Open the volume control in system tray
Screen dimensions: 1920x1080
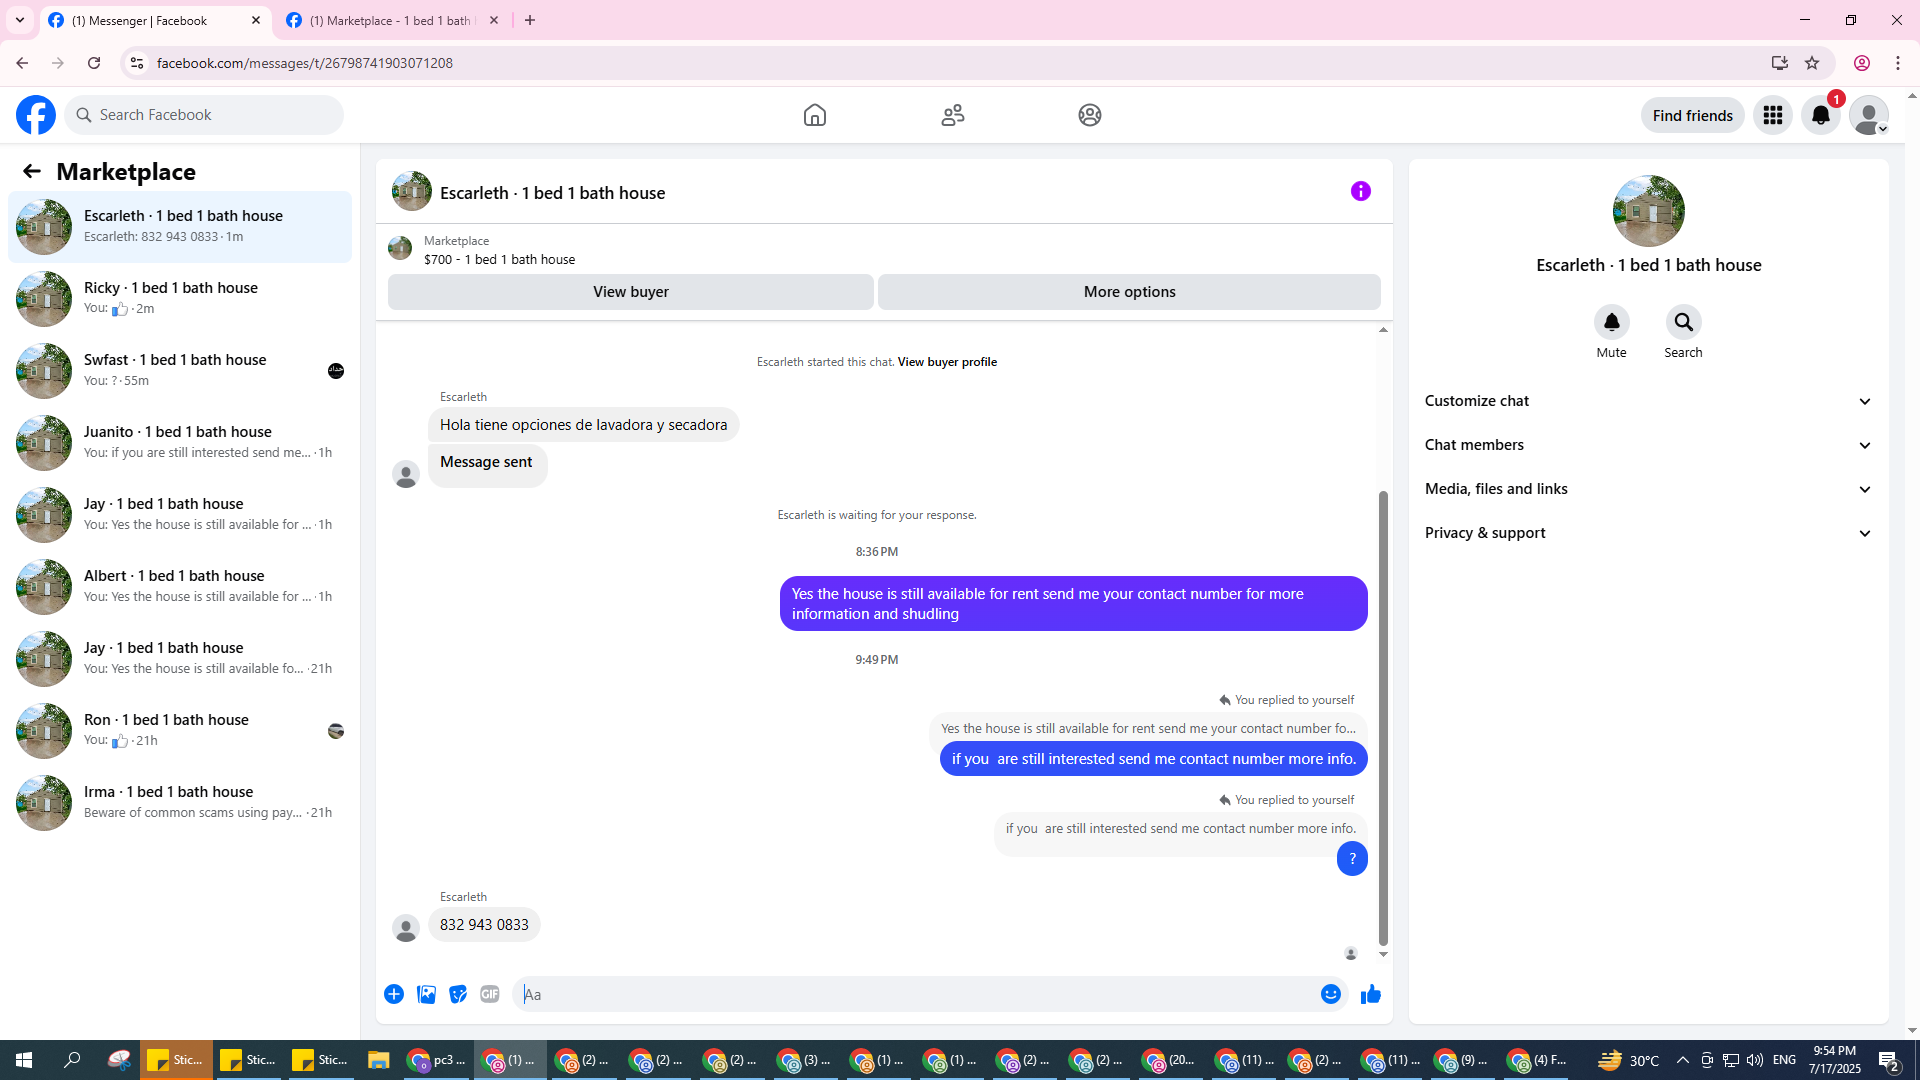(x=1755, y=1060)
